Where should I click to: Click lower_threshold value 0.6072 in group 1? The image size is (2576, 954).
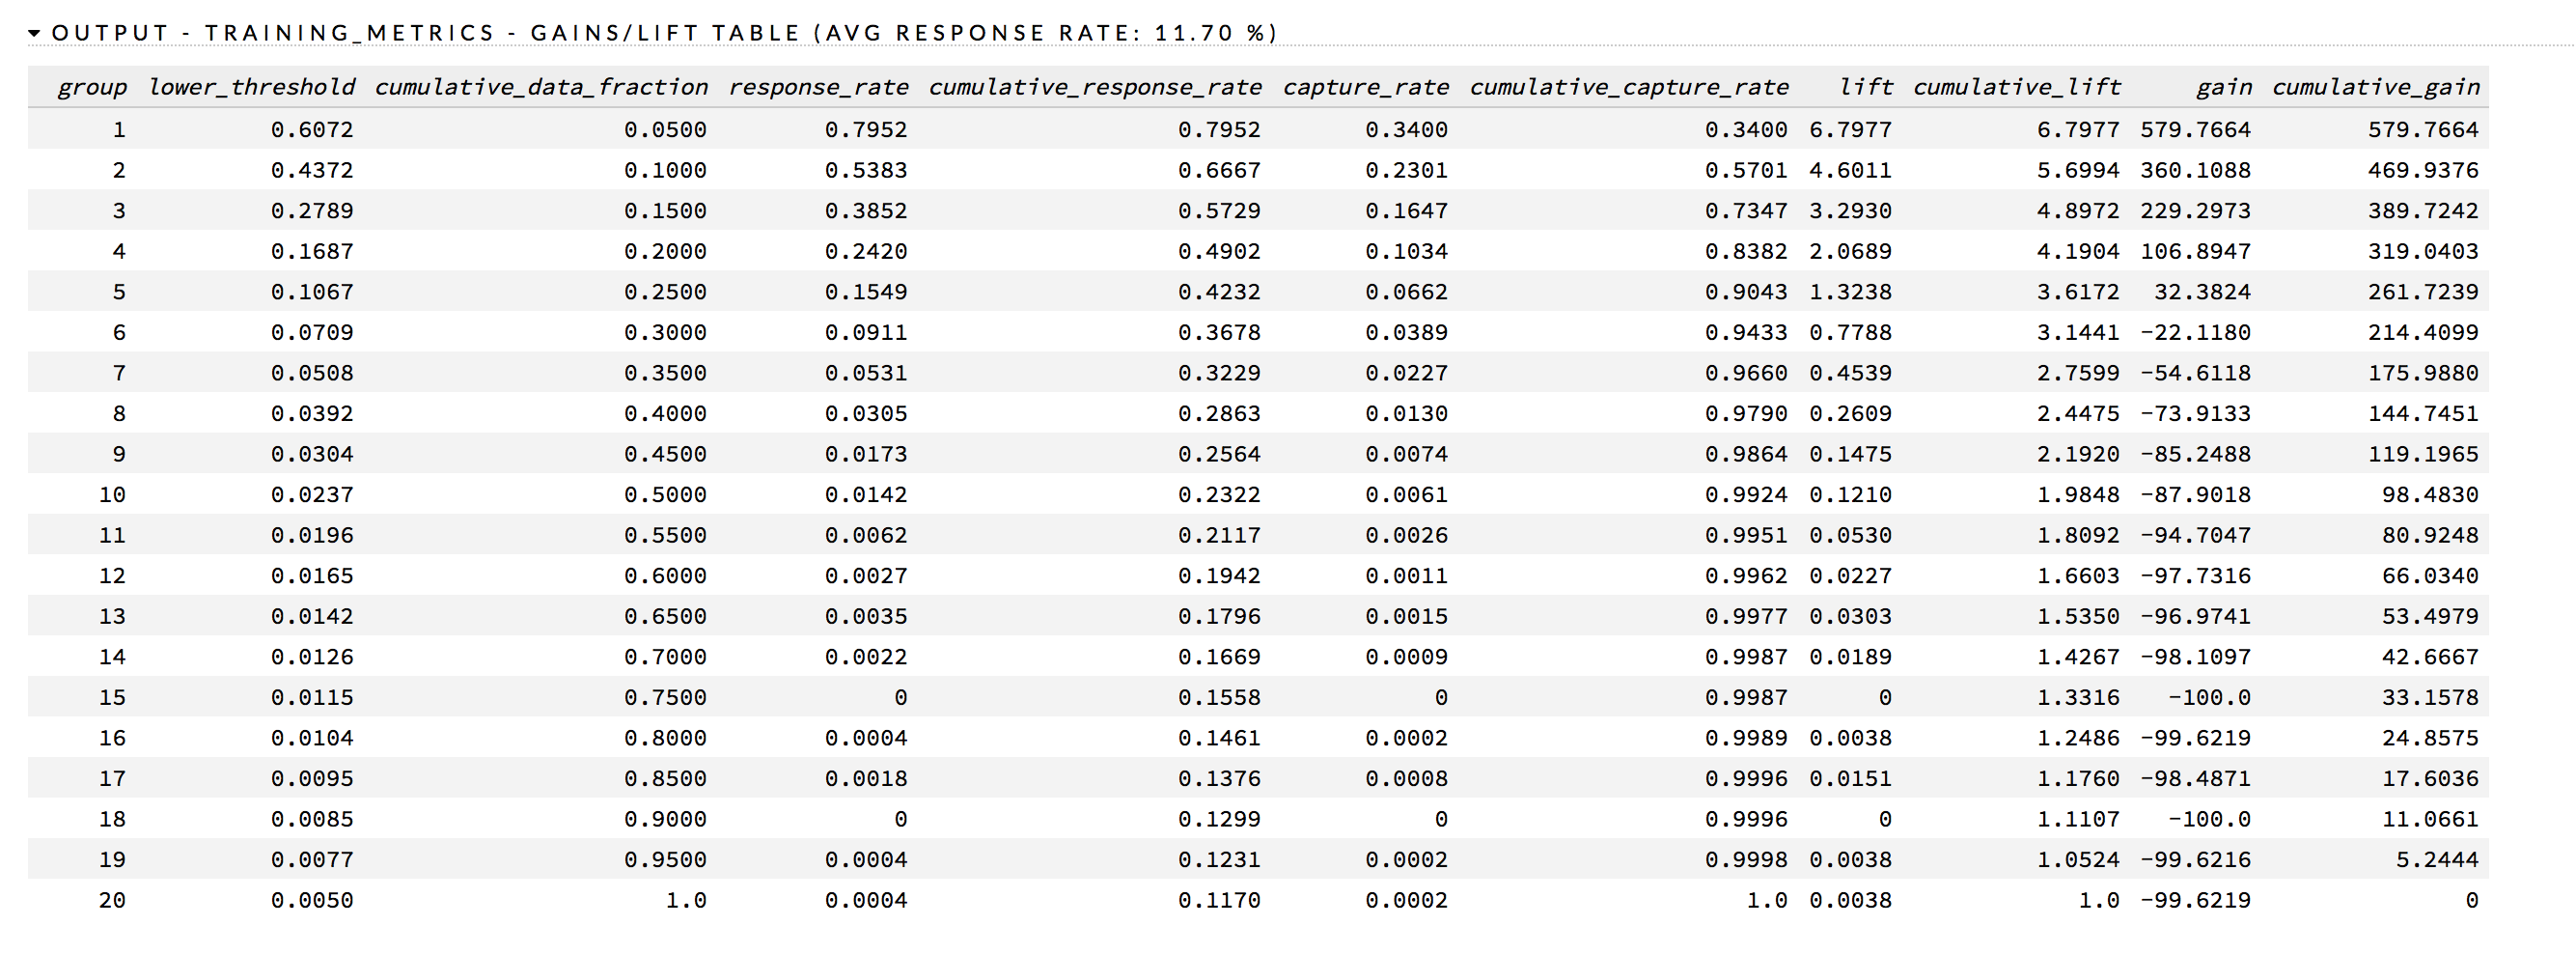point(312,130)
